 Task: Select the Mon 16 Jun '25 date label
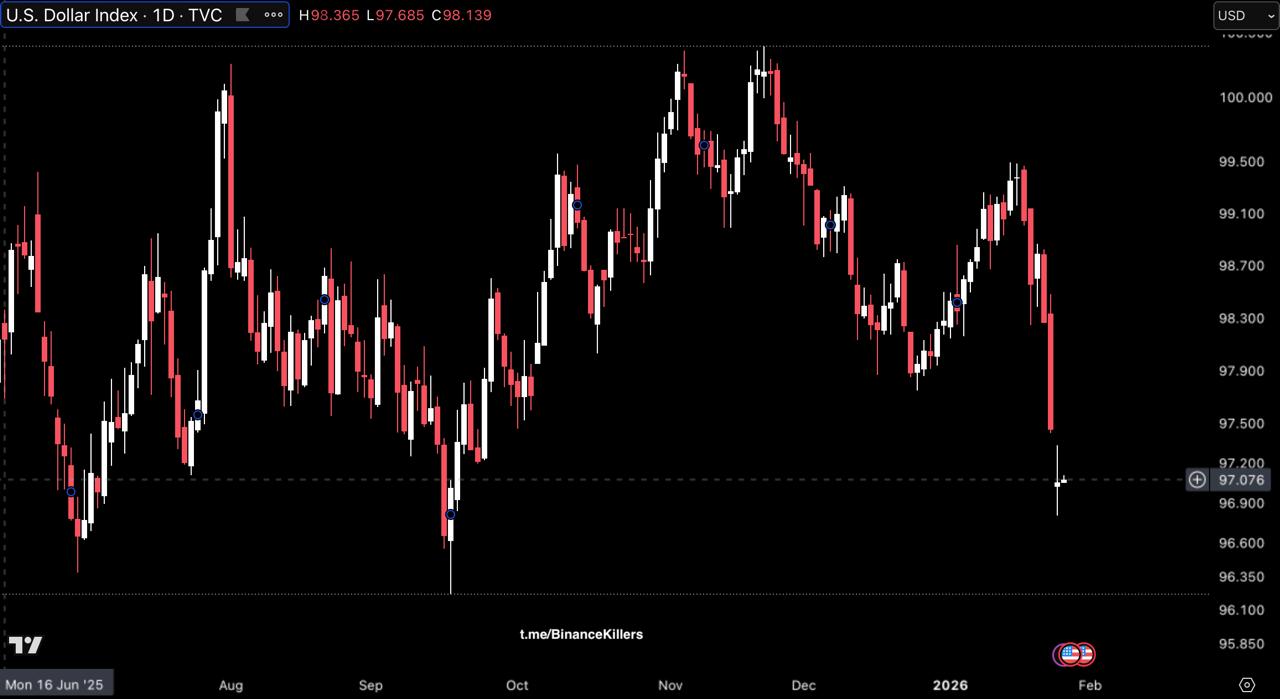pyautogui.click(x=54, y=685)
